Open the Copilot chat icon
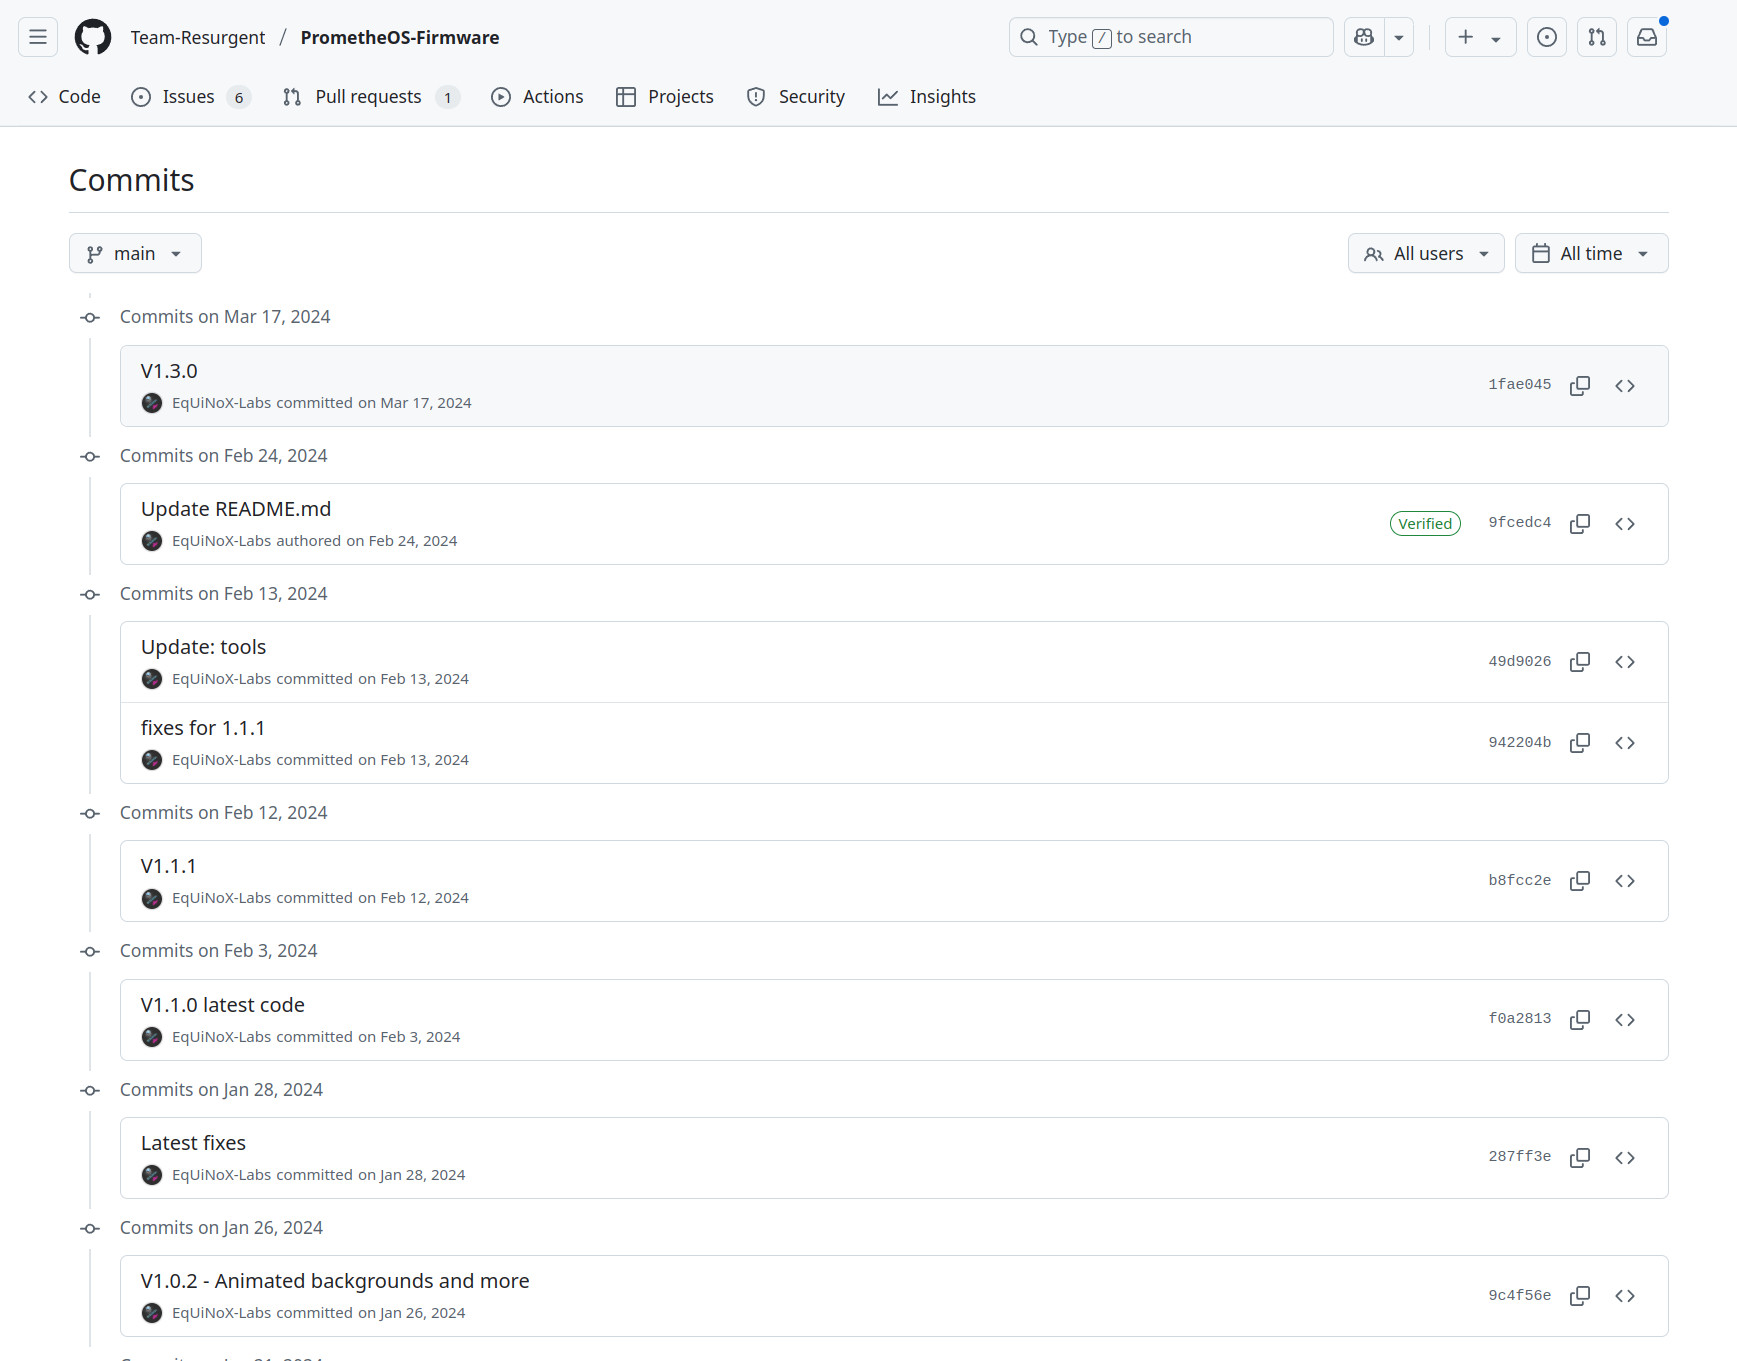This screenshot has height=1361, width=1737. pos(1364,37)
